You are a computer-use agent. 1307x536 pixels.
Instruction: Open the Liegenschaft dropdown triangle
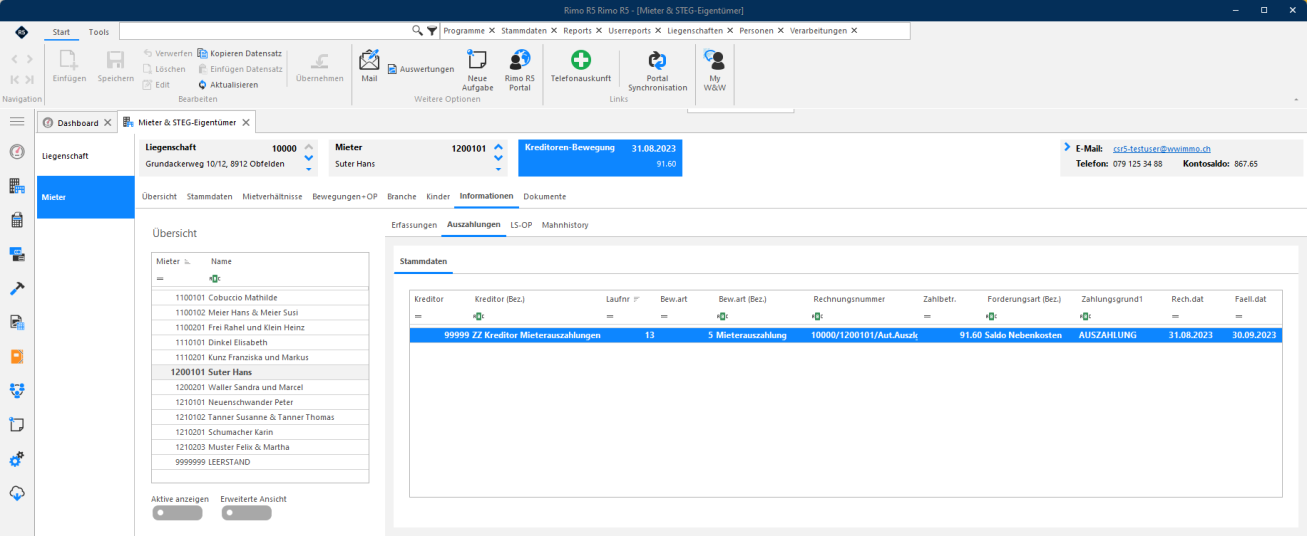pyautogui.click(x=308, y=169)
